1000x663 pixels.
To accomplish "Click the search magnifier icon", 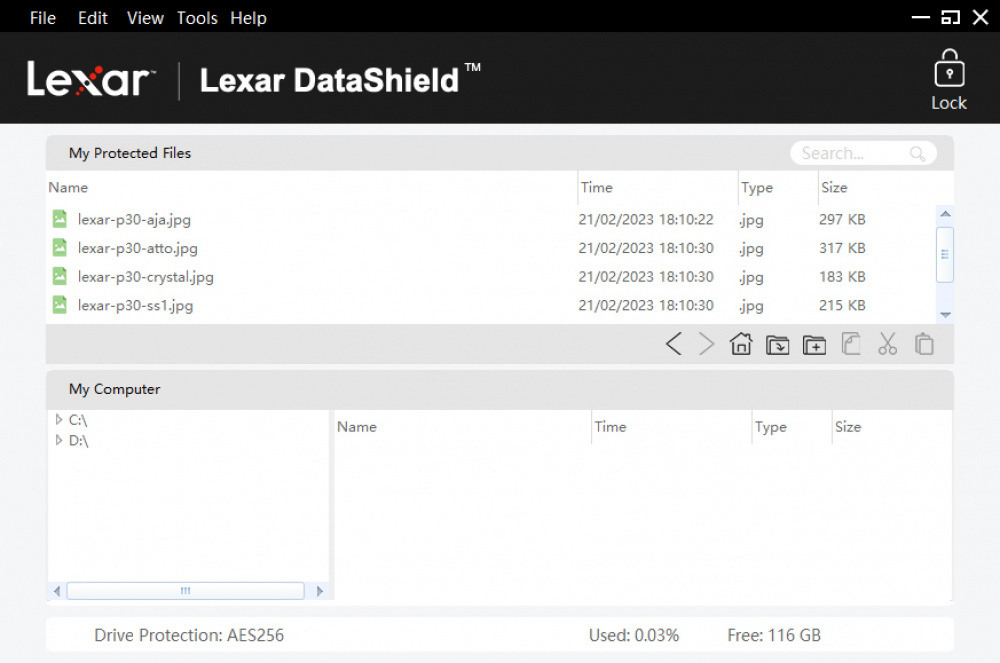I will pos(917,154).
